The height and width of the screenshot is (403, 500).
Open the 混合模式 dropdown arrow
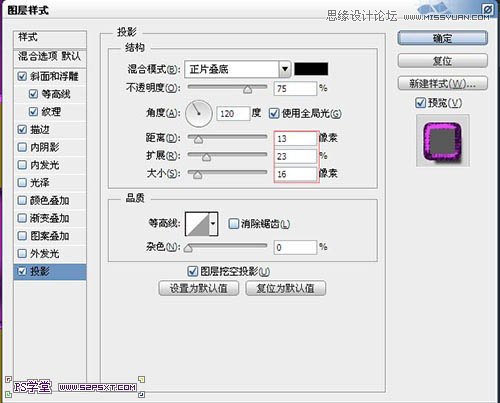(285, 69)
